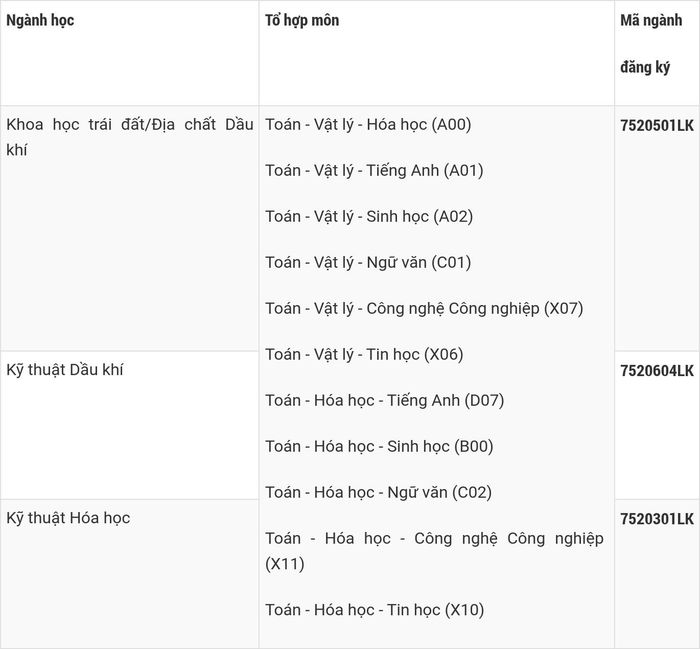This screenshot has width=700, height=649.
Task: Click the (X11) subject combination line
Action: (434, 551)
